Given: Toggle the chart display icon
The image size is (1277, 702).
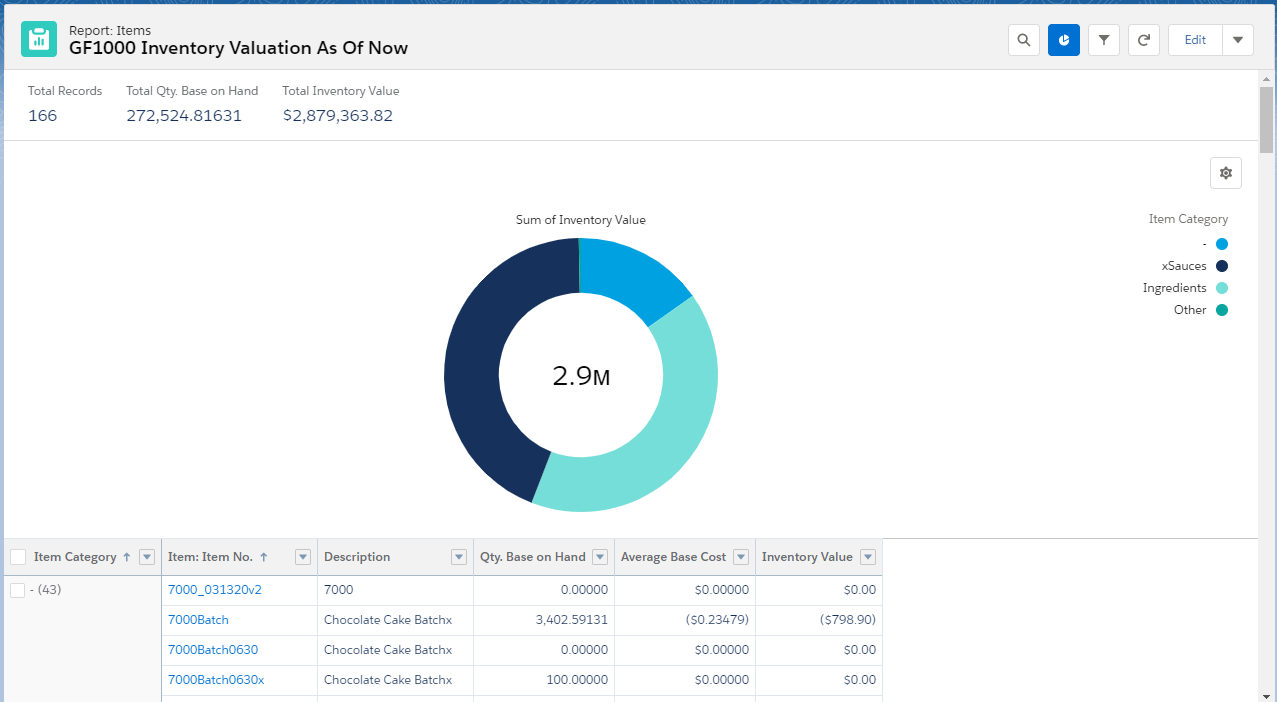Looking at the screenshot, I should tap(1064, 40).
